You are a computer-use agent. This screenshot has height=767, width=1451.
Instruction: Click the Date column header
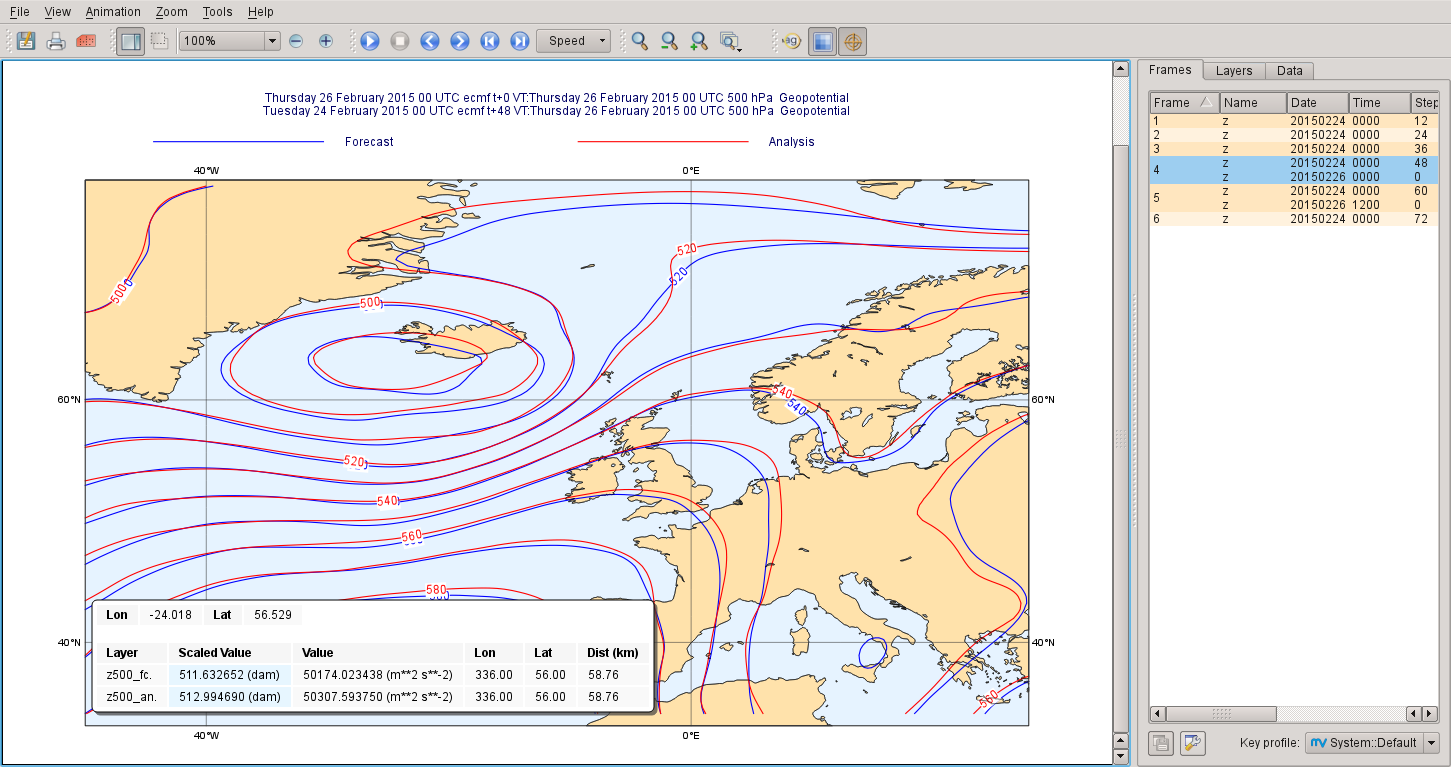point(1317,102)
